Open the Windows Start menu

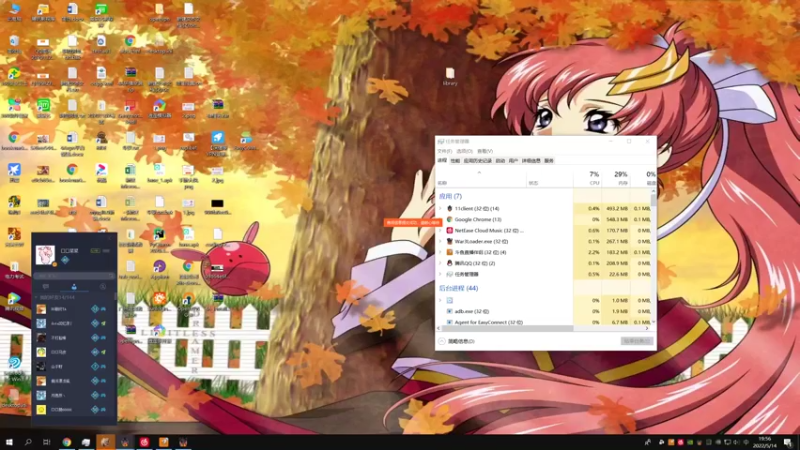pos(9,442)
